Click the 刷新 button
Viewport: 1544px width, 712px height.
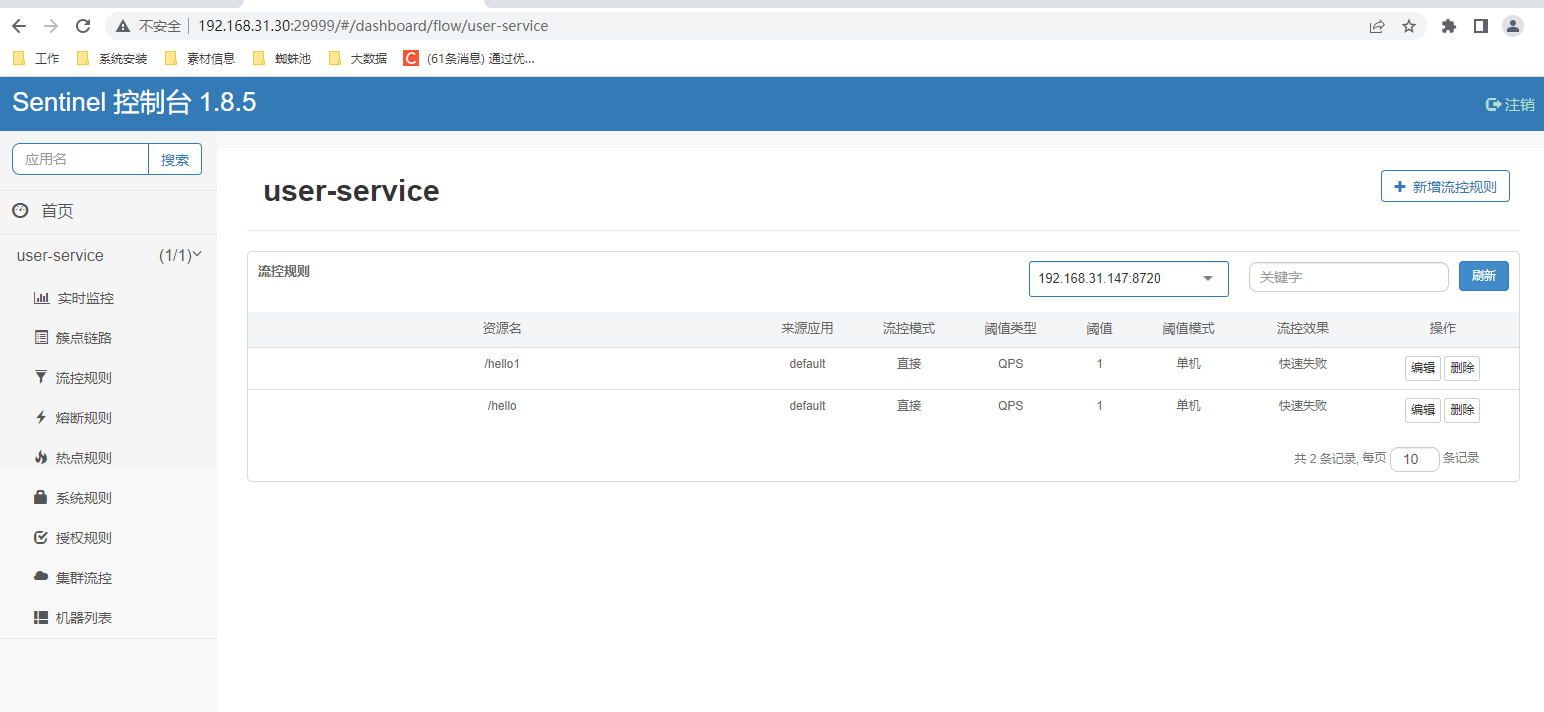[x=1484, y=276]
